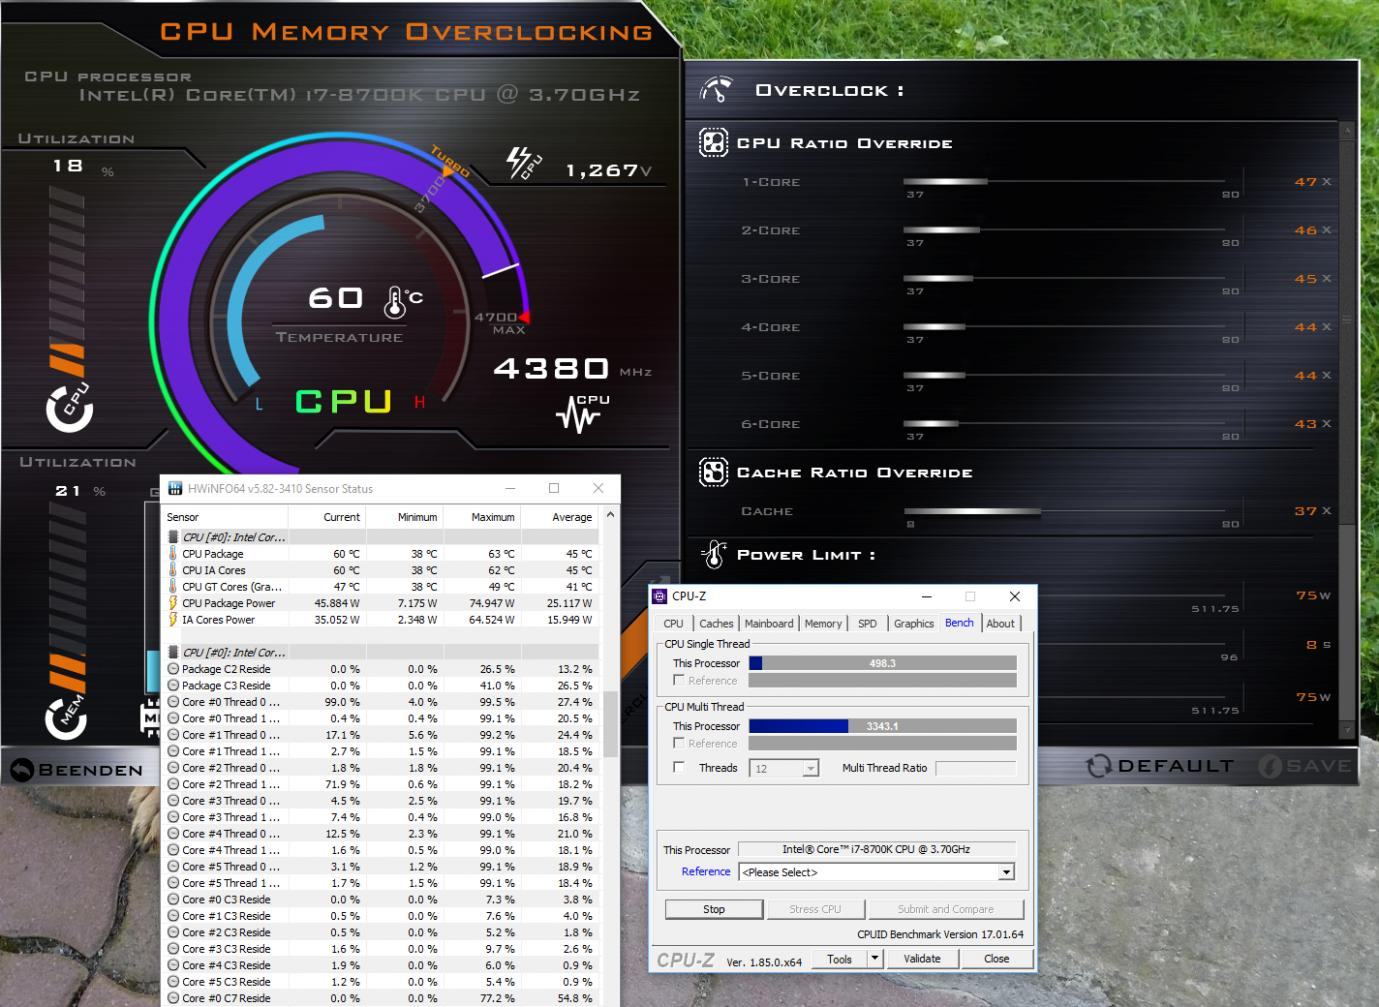This screenshot has height=1007, width=1379.
Task: Click the HWiNFO64 title bar icon
Action: coord(175,488)
